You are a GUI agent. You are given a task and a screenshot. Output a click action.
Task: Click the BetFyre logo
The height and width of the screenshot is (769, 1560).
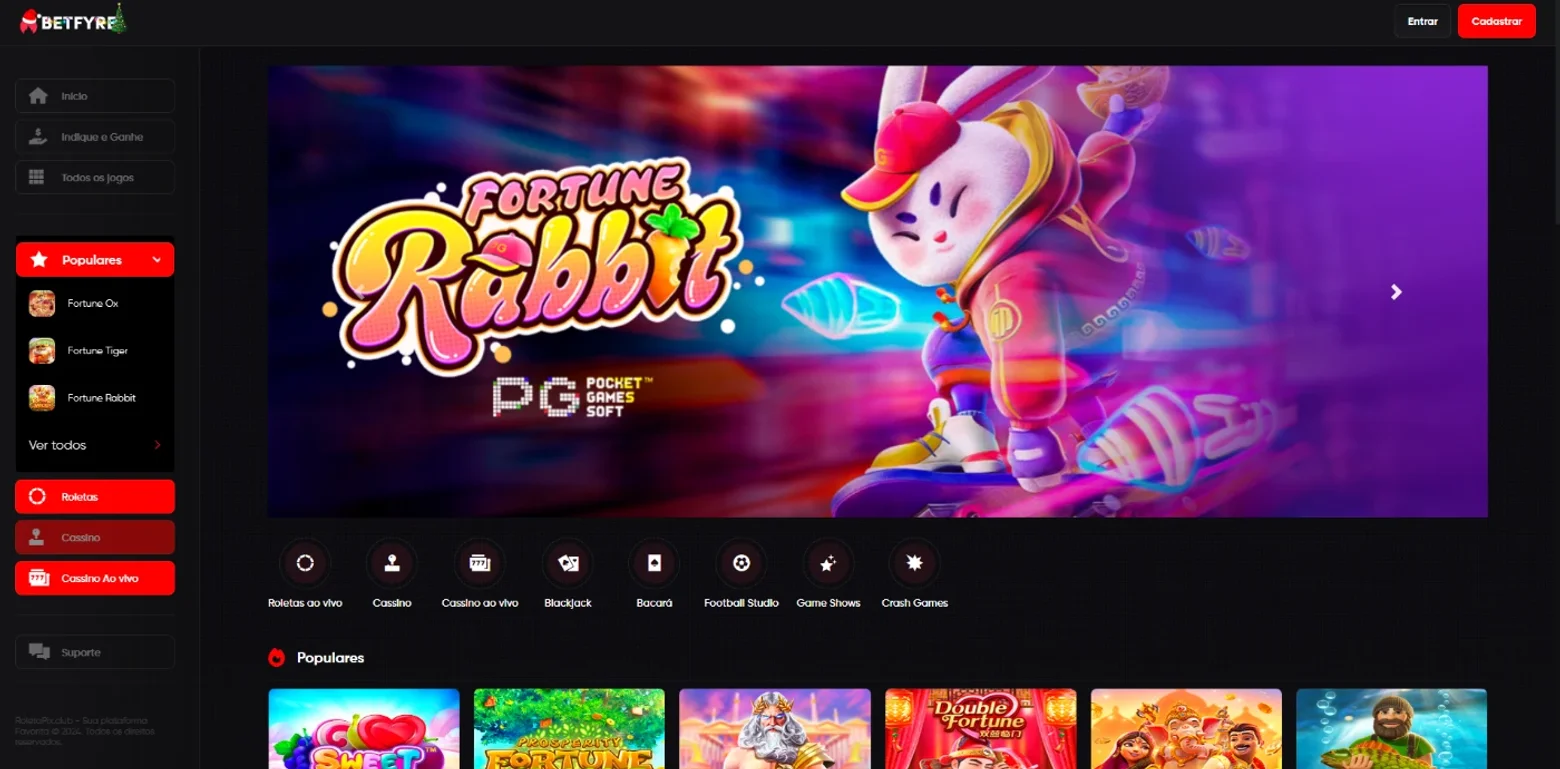tap(74, 19)
